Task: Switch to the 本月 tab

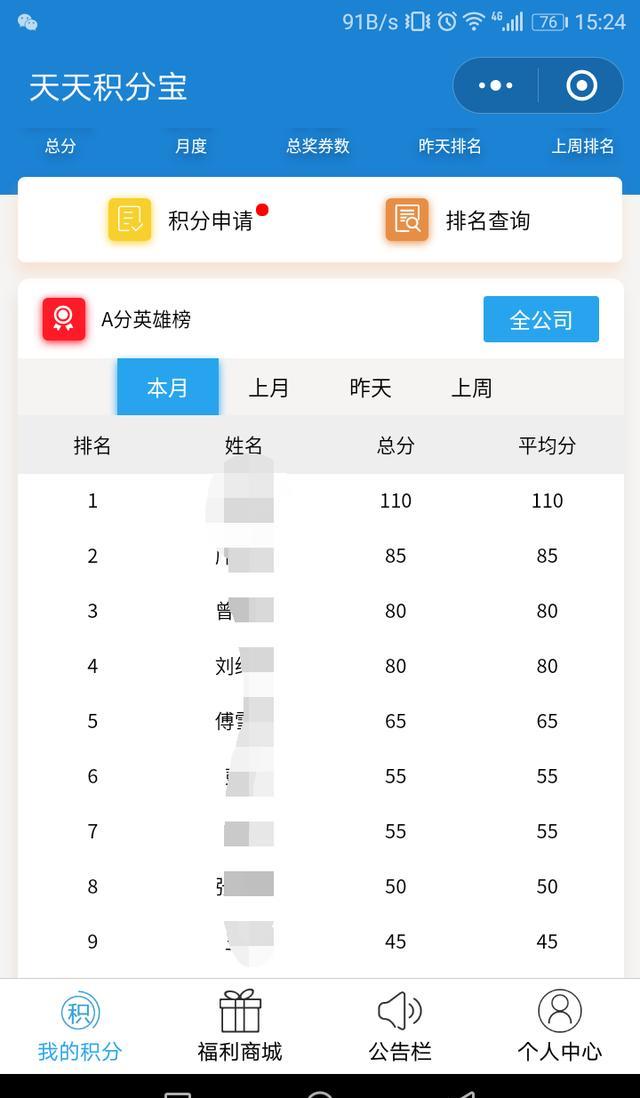Action: (167, 388)
